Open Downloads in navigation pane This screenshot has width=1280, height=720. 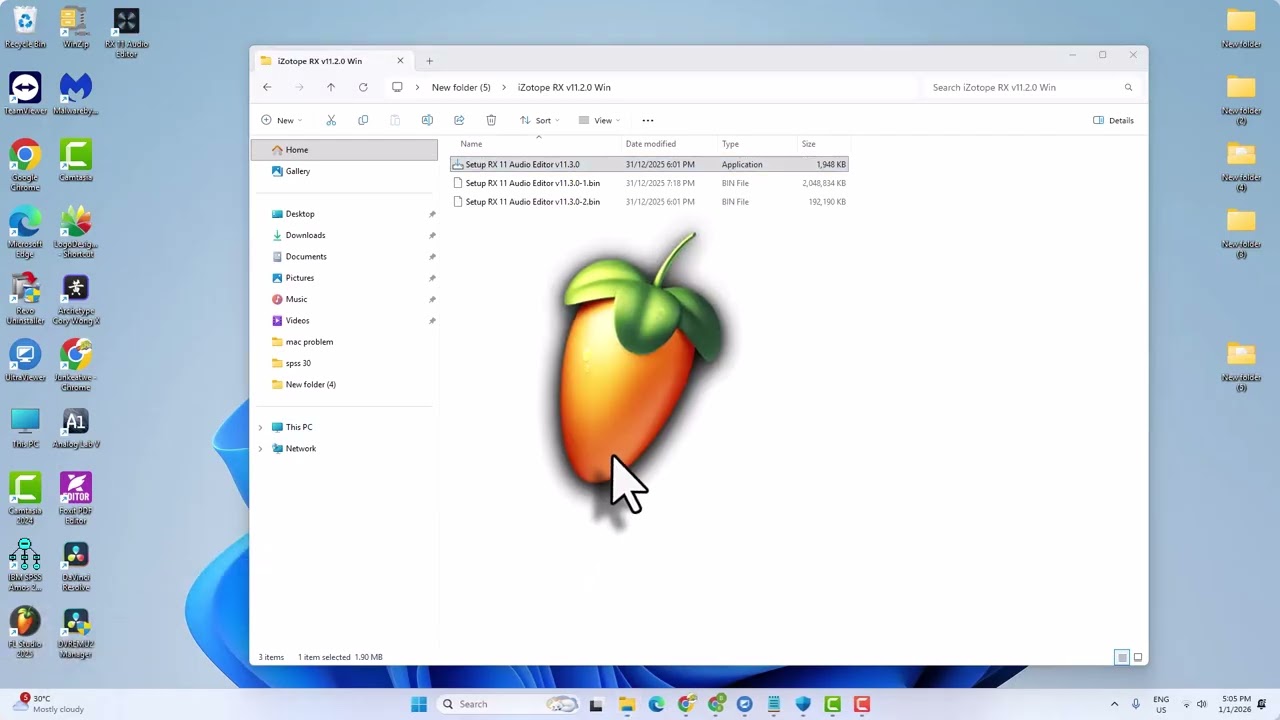(344, 235)
